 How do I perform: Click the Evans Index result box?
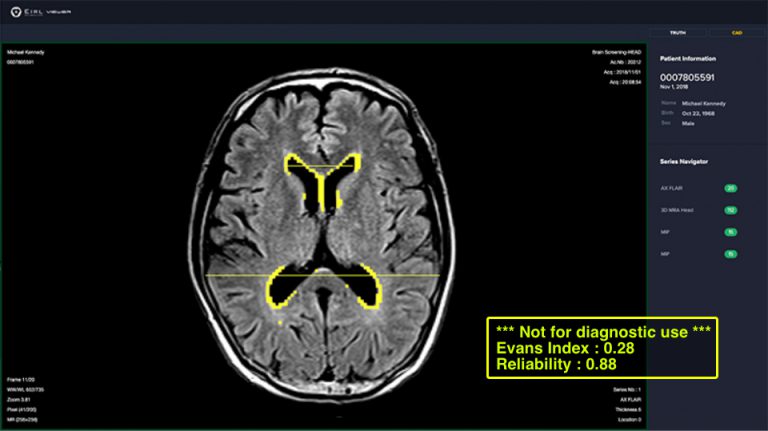[602, 348]
